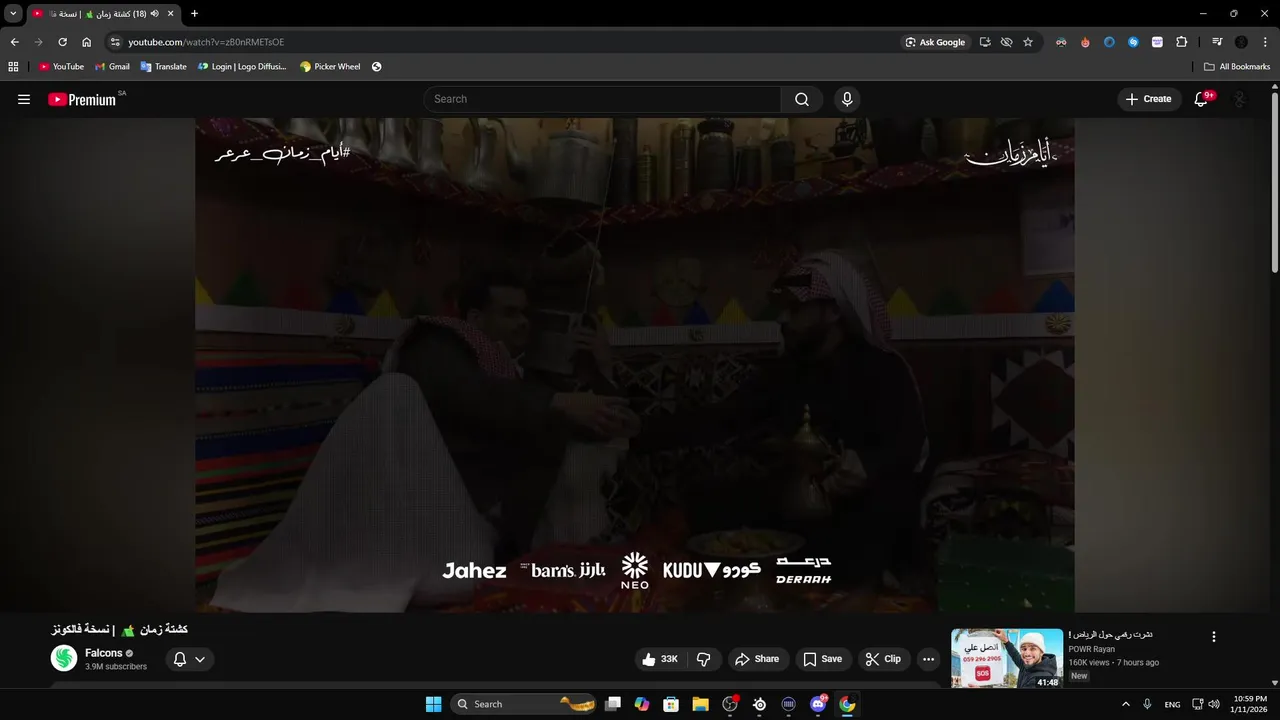Mute tab via speaker icon on tab

[x=154, y=13]
